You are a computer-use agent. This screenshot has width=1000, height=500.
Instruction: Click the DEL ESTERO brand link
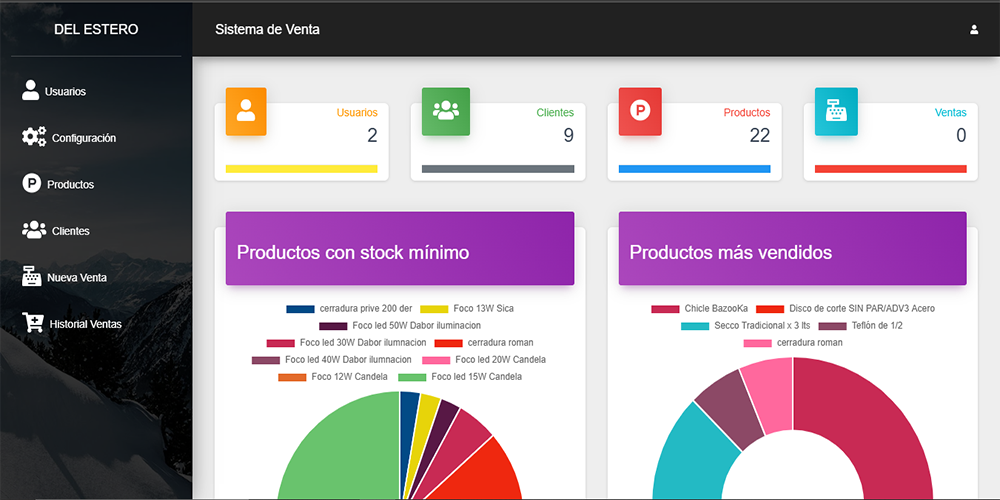(96, 29)
